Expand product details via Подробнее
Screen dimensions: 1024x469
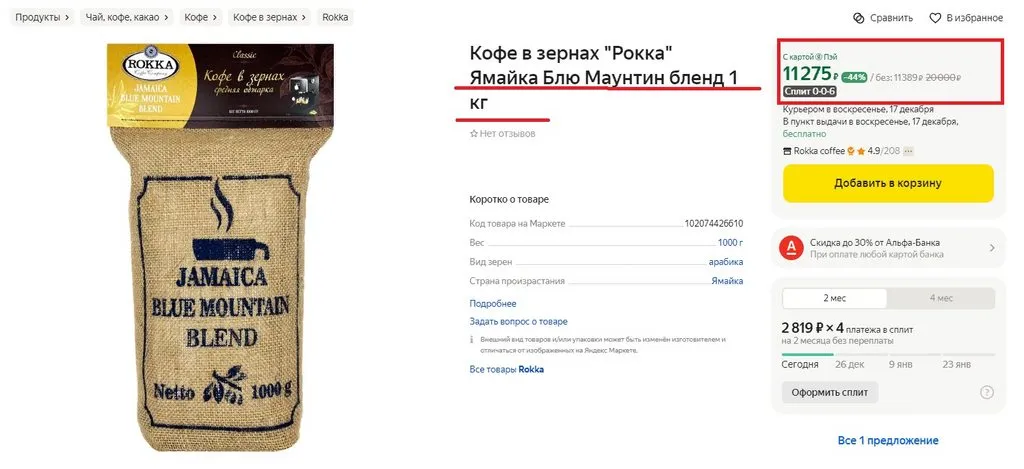(x=493, y=304)
